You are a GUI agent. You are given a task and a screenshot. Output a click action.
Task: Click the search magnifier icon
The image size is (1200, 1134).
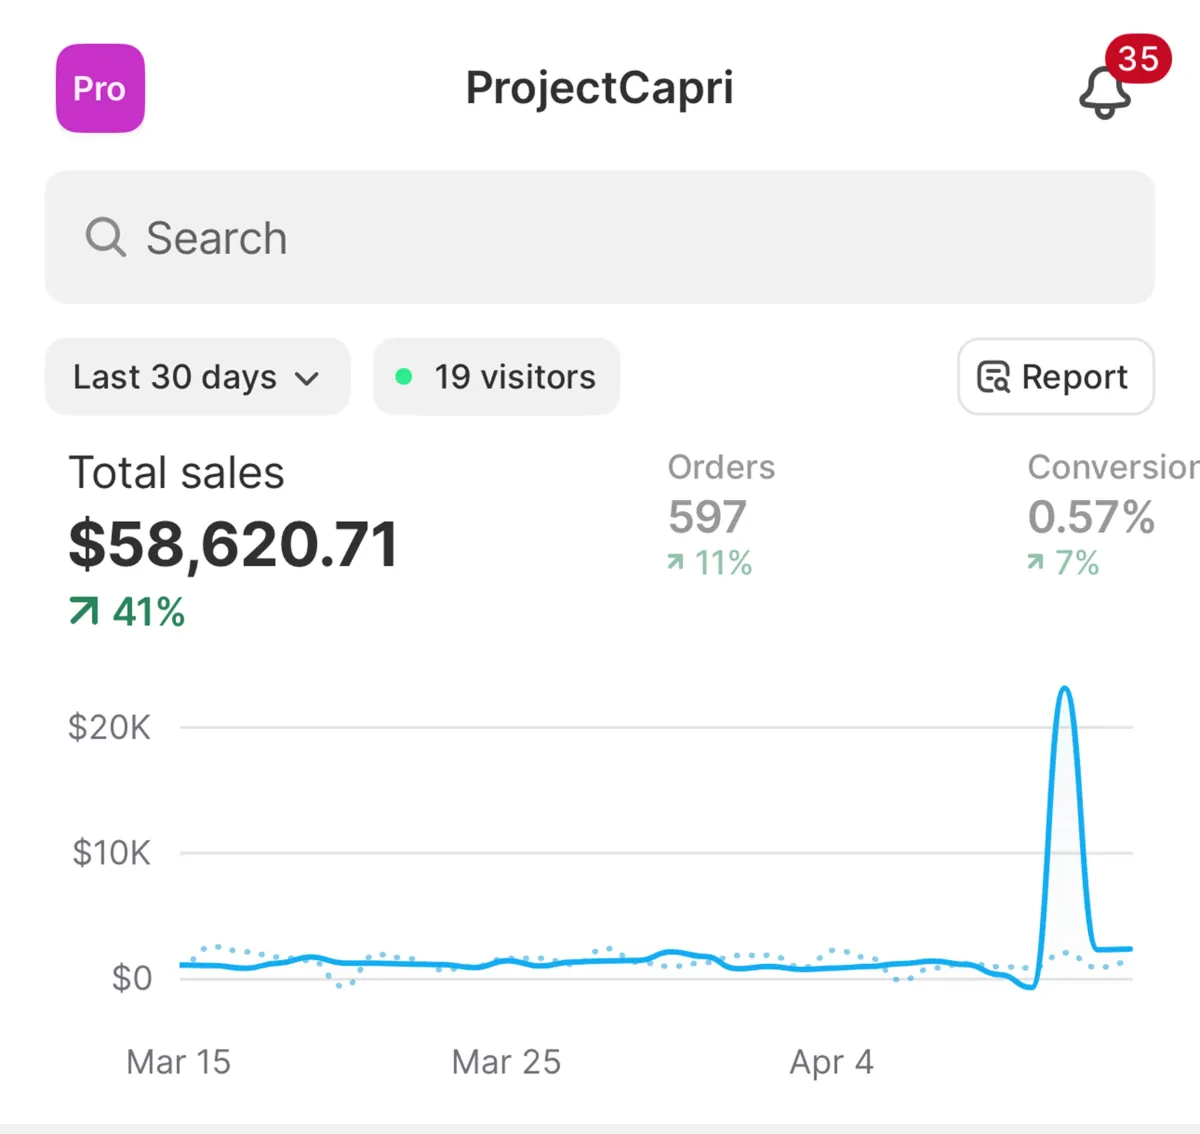coord(105,238)
